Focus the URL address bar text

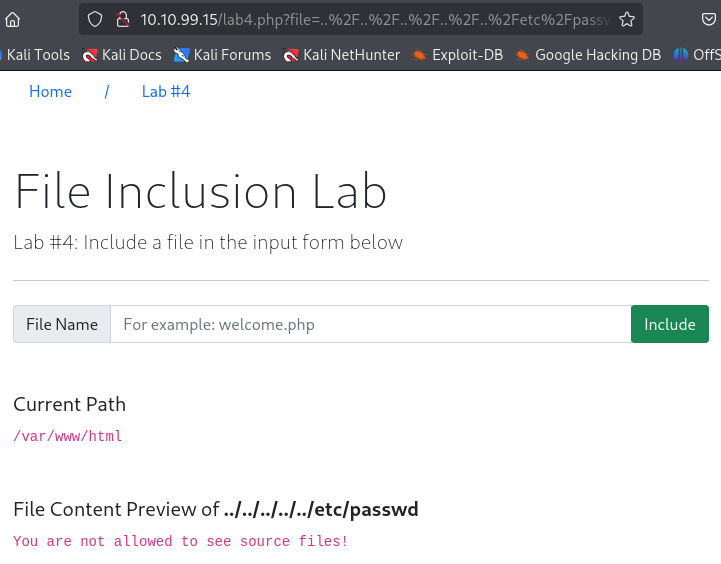[x=375, y=19]
